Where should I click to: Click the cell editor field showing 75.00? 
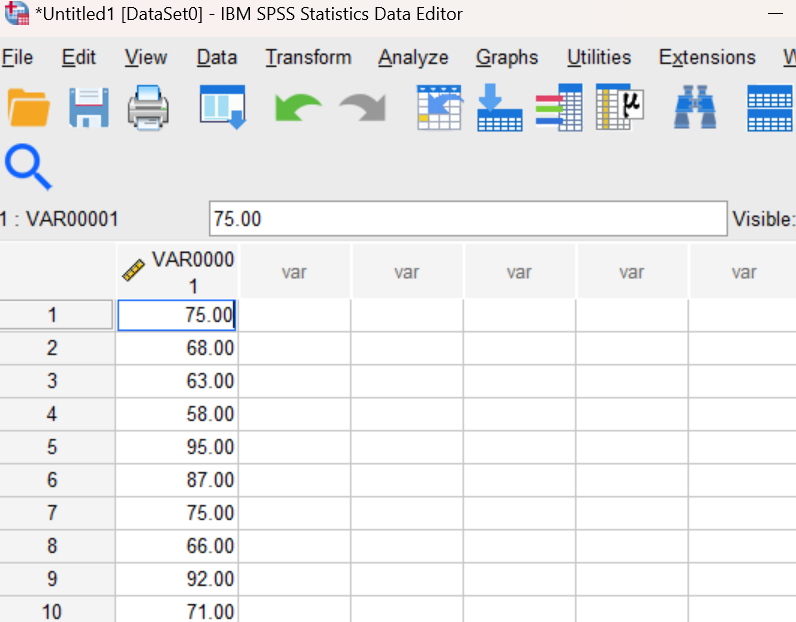click(x=468, y=219)
